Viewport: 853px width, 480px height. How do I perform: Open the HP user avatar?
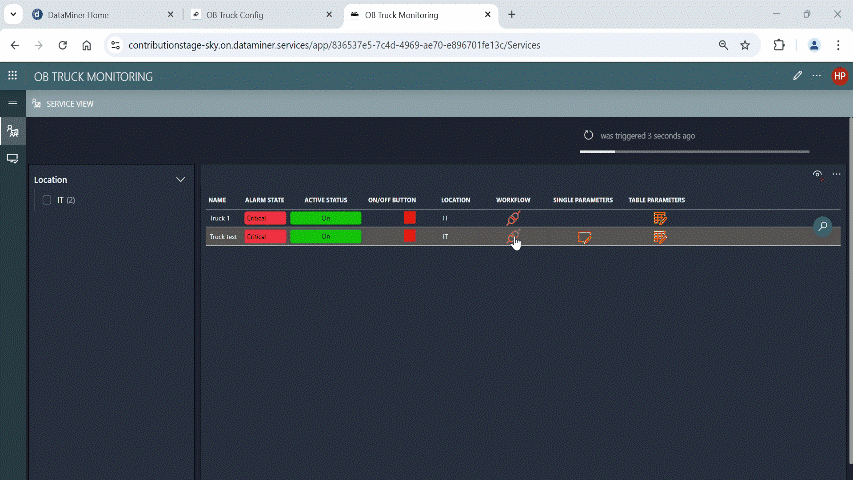point(839,76)
